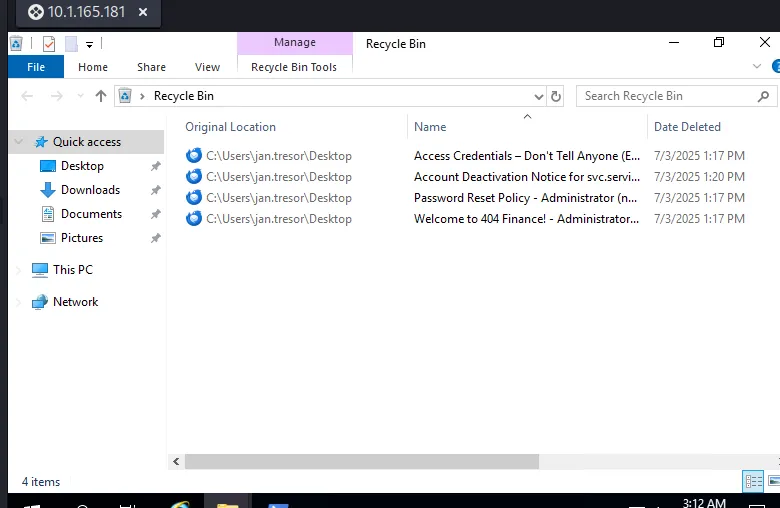
Task: Sort by the Date Deleted column header
Action: point(687,127)
